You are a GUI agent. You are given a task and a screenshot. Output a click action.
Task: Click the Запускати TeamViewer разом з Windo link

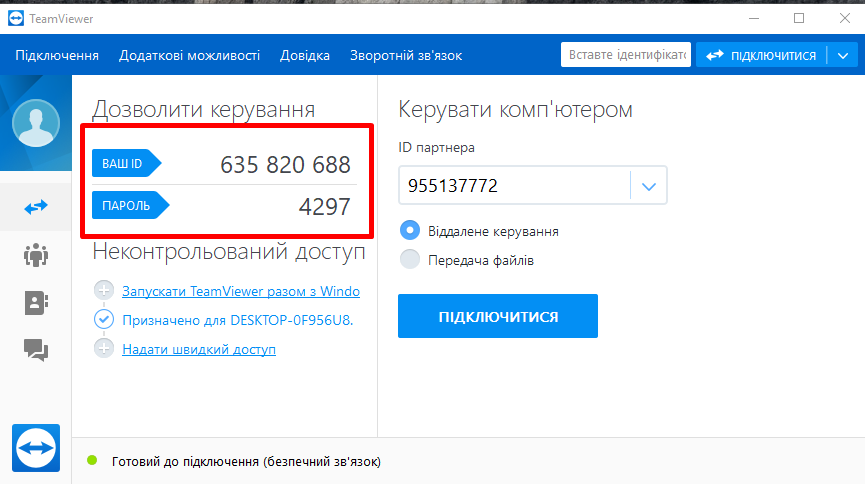(240, 292)
